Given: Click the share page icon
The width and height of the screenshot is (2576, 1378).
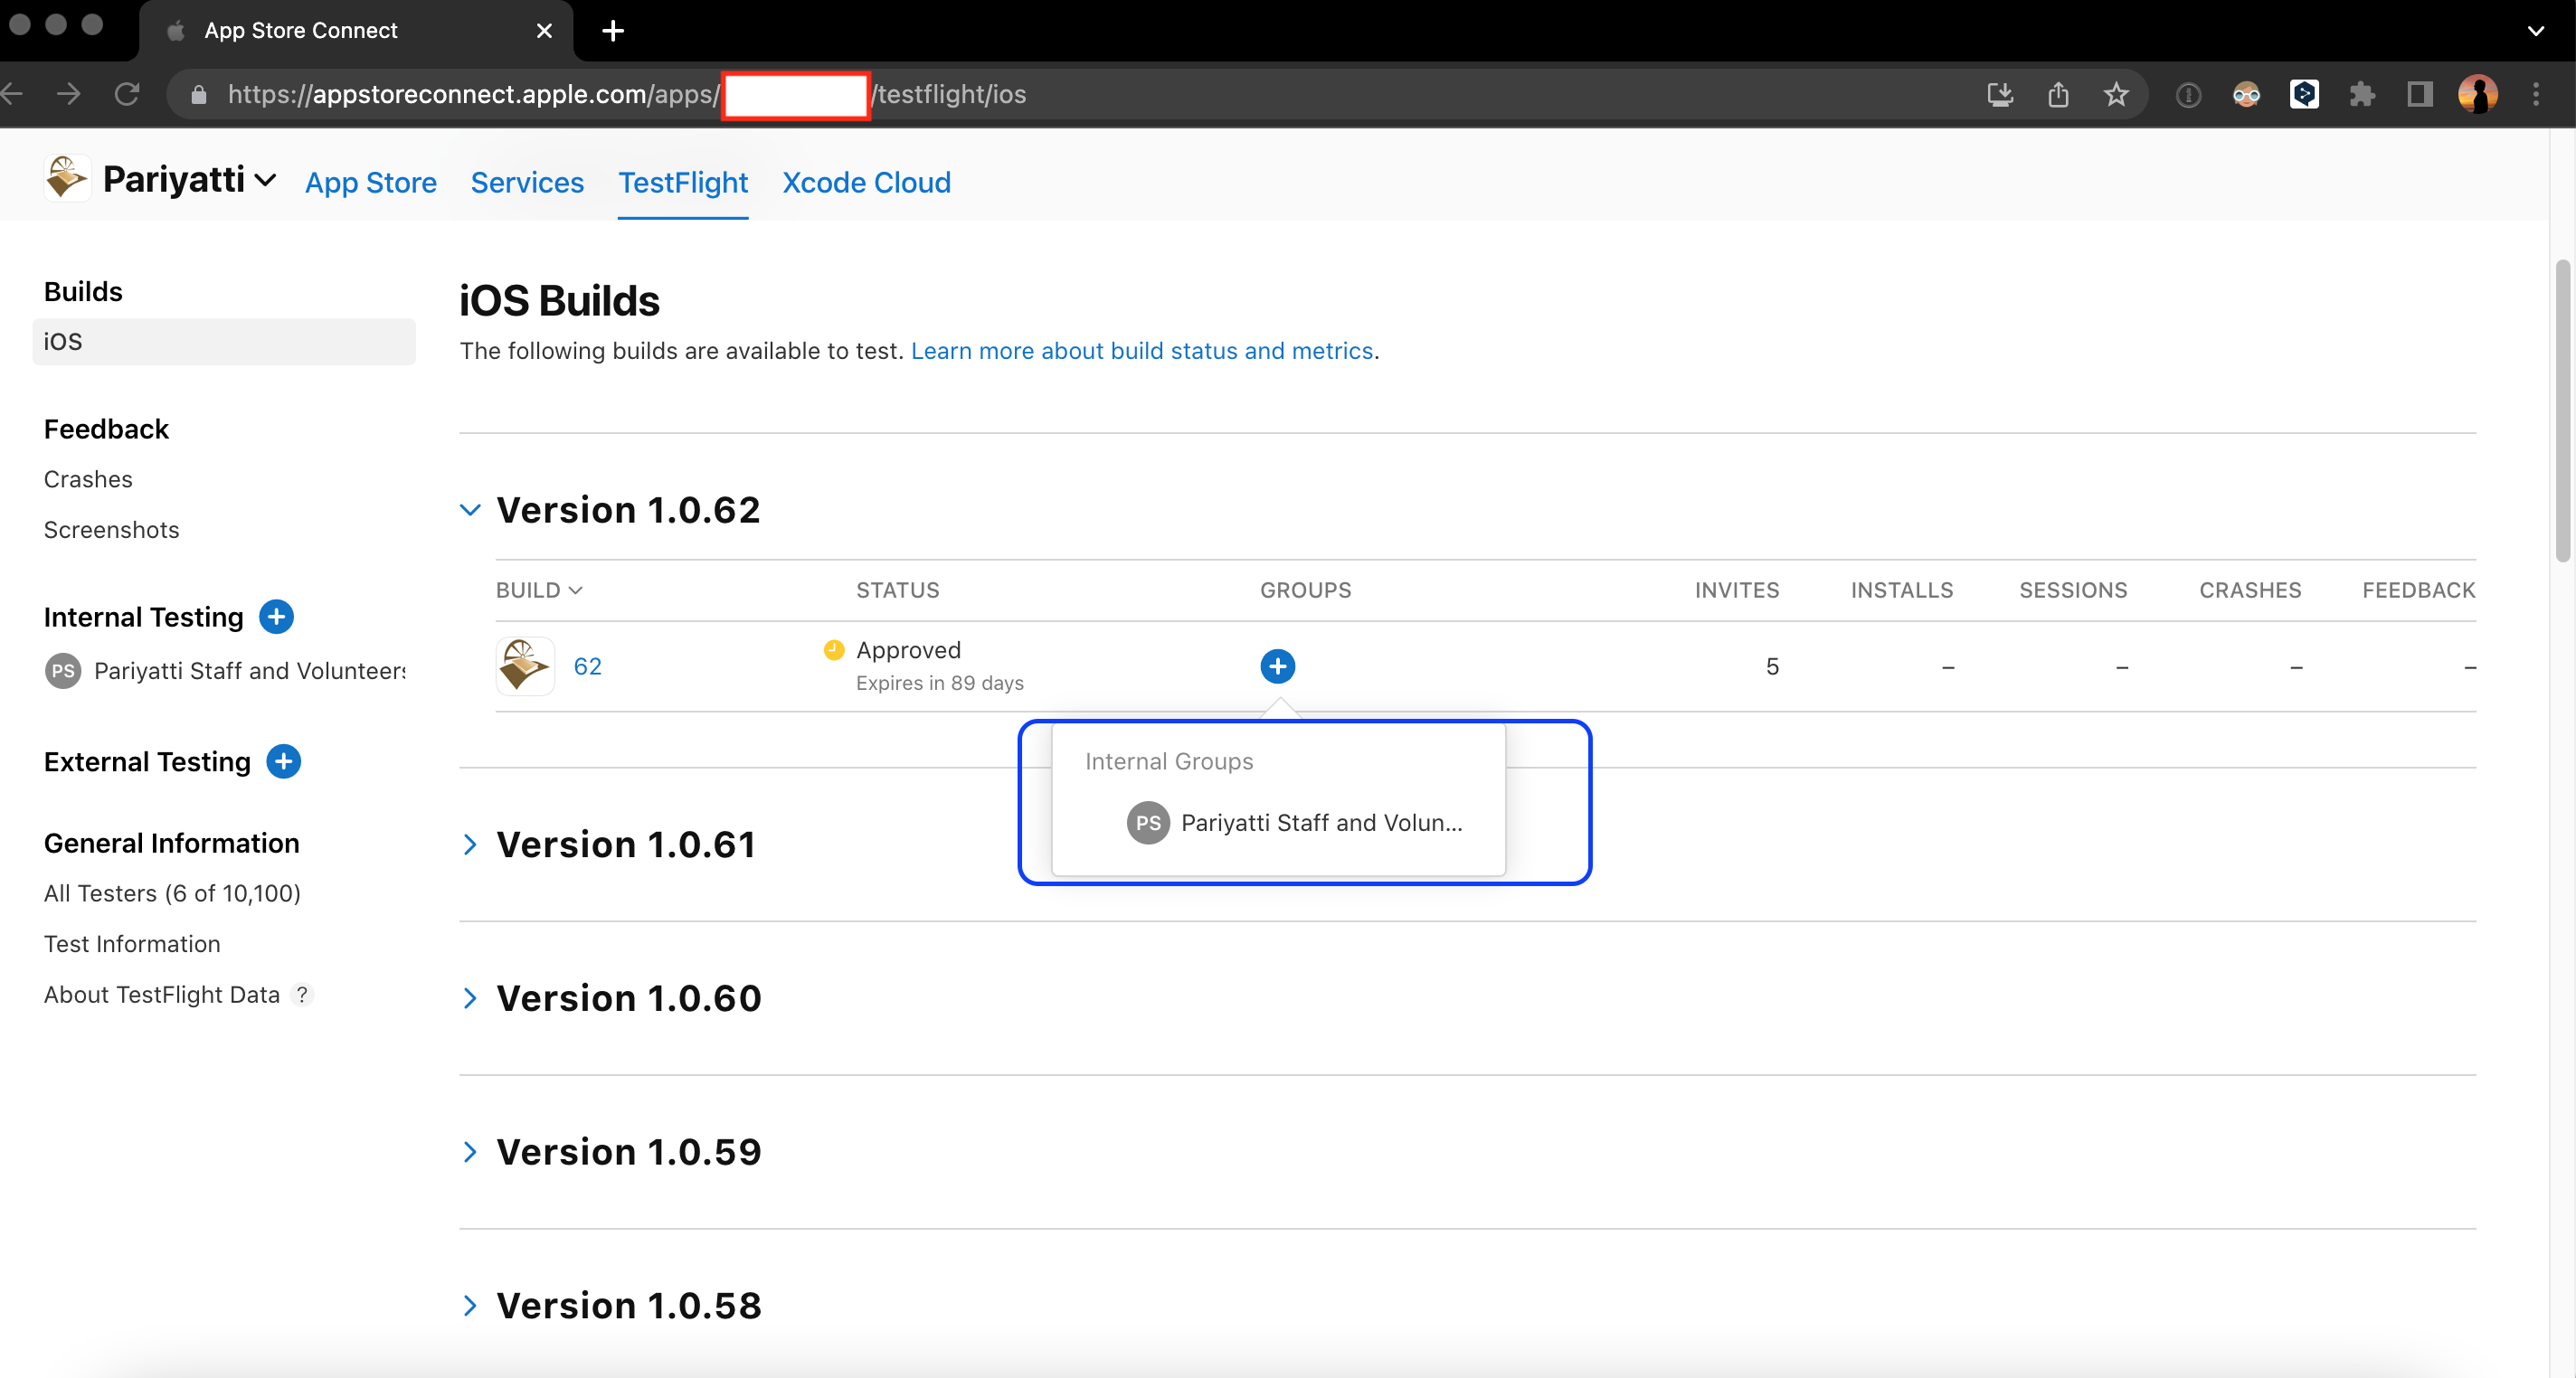Looking at the screenshot, I should (x=2058, y=95).
